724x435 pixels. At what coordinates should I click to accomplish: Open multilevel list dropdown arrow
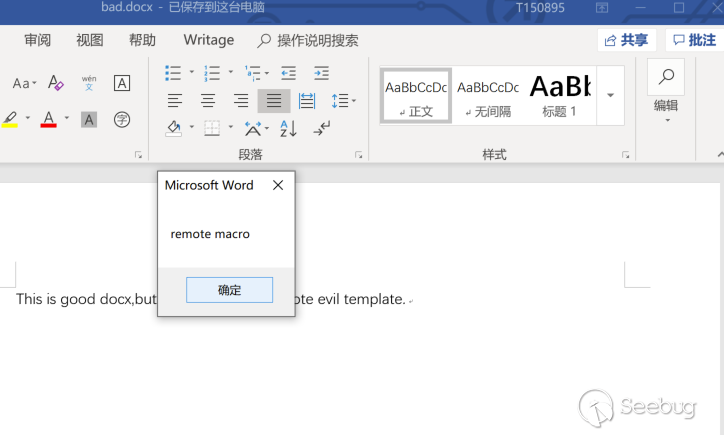267,73
